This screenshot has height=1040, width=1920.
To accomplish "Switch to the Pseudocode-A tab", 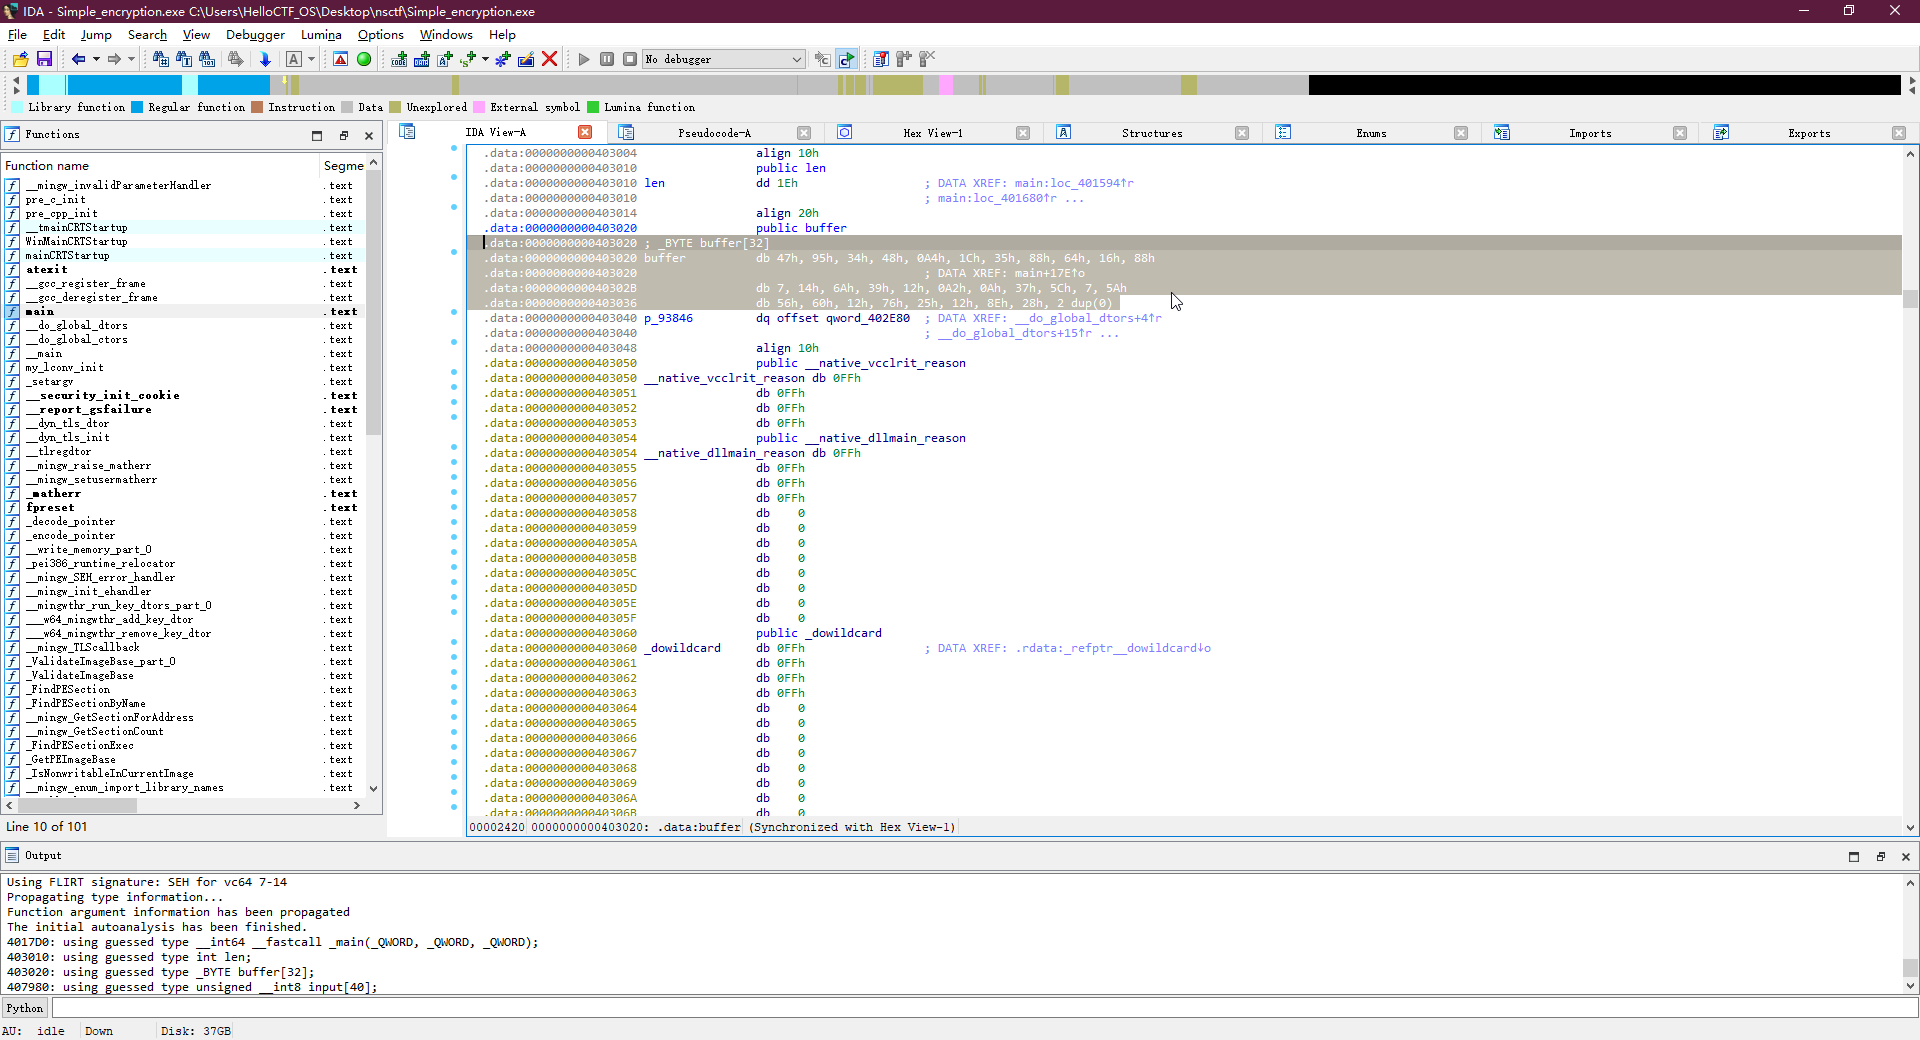I will 714,133.
